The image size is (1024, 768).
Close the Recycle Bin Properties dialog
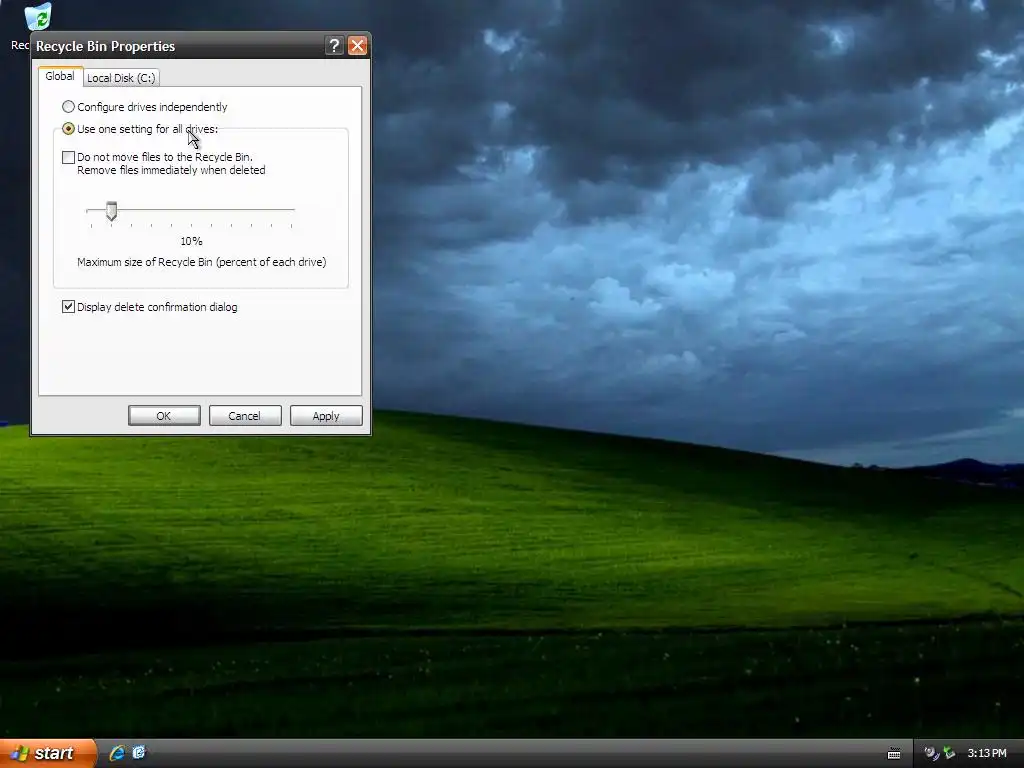tap(357, 46)
